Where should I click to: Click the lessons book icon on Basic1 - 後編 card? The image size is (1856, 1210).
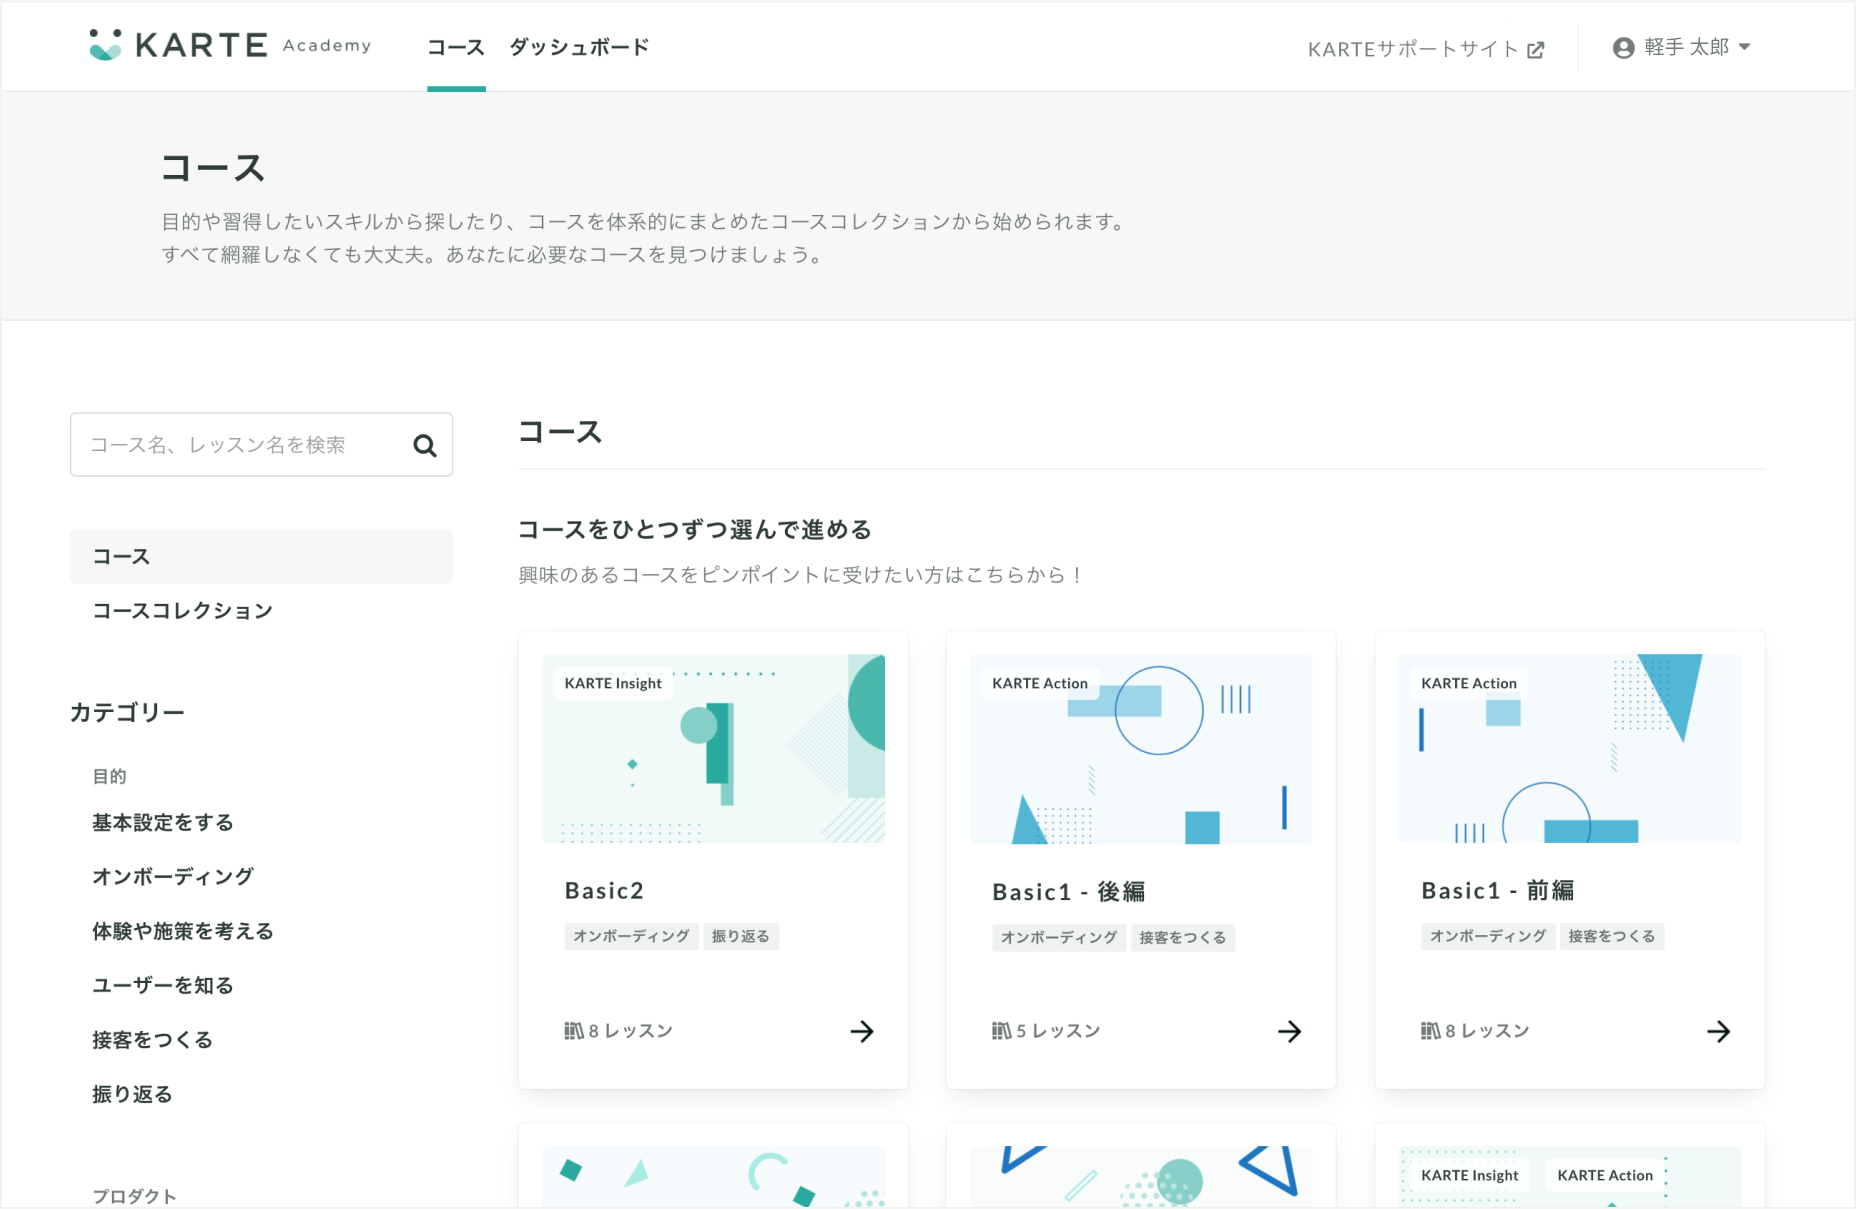[1002, 1031]
